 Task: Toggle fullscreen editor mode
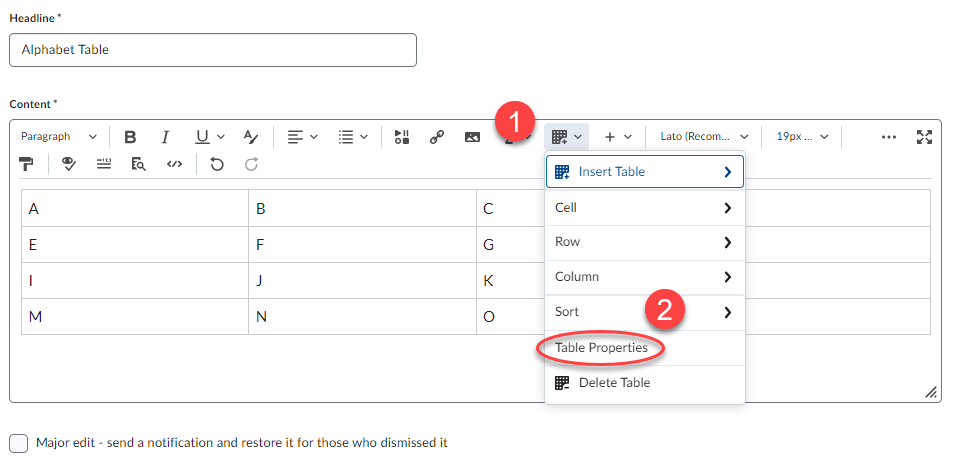(924, 136)
